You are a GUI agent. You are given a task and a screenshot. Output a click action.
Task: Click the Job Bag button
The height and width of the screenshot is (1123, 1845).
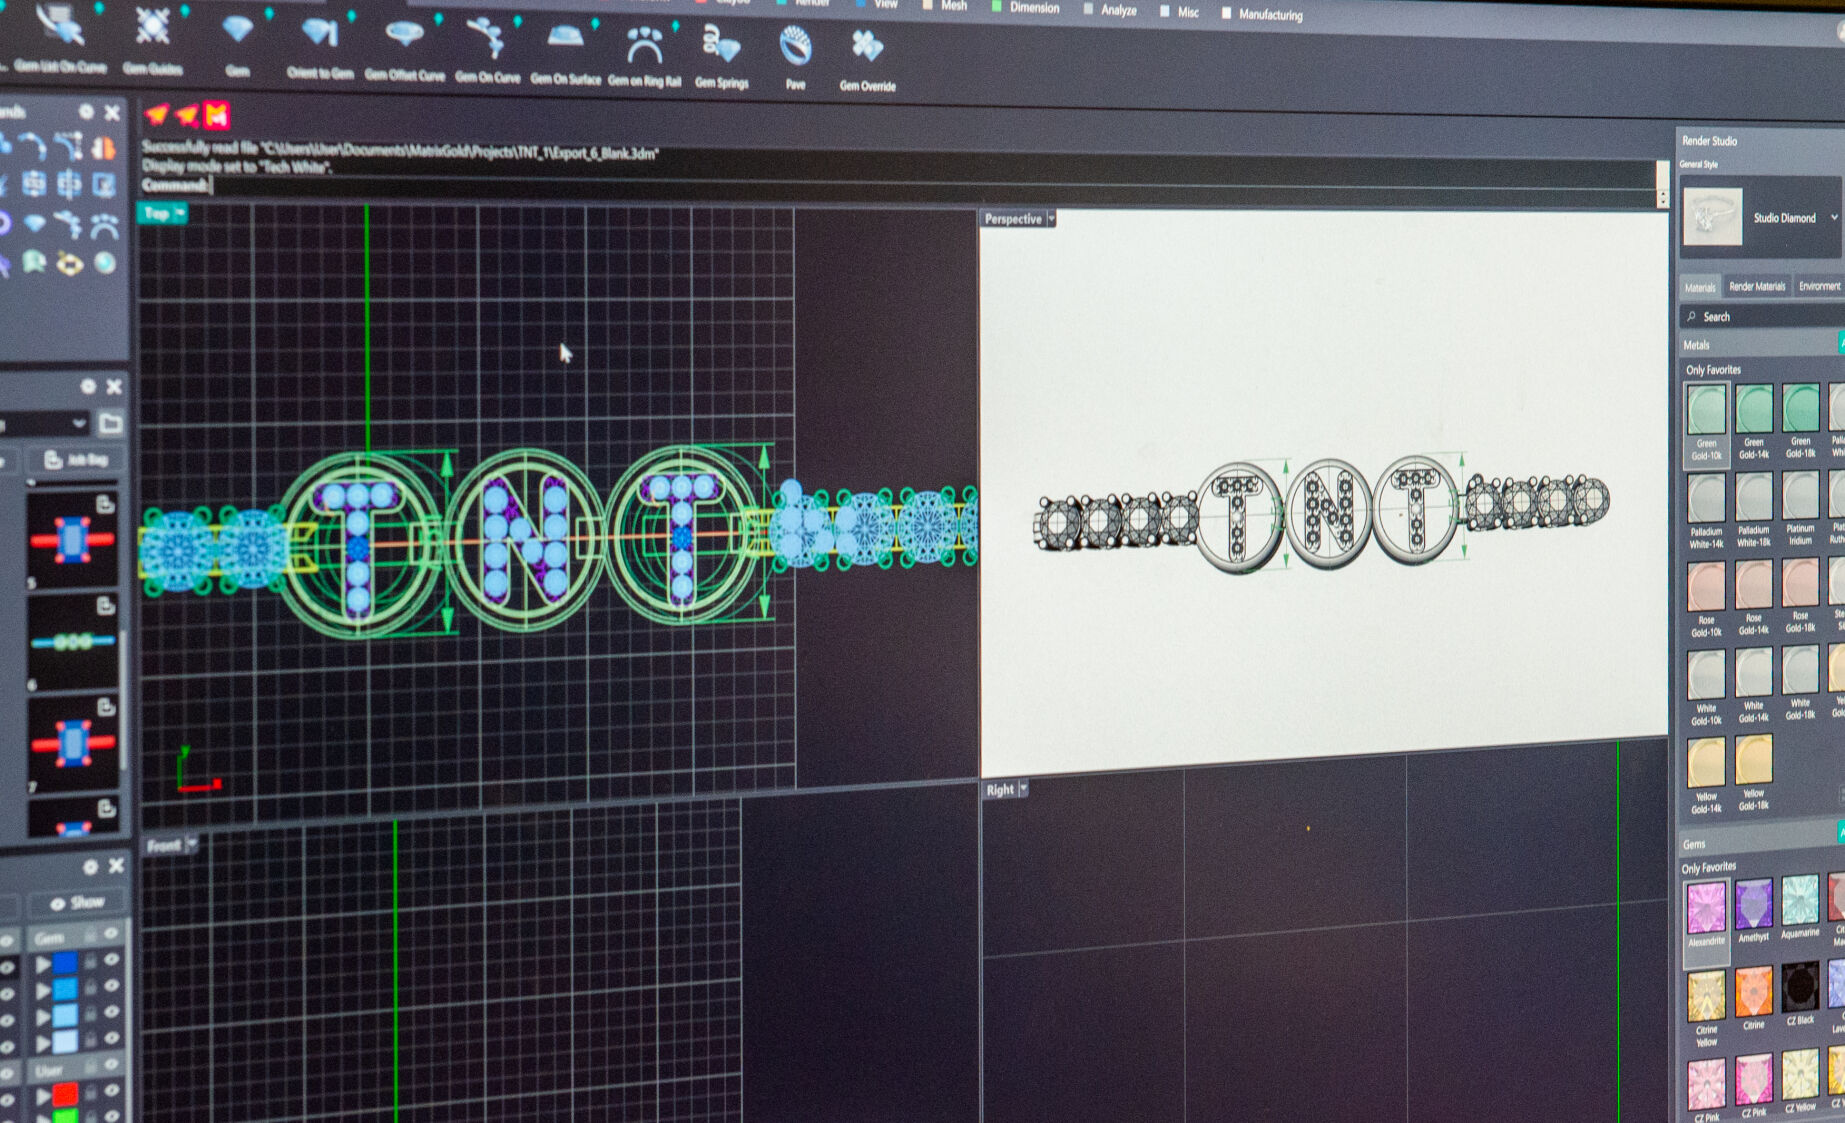(x=77, y=460)
